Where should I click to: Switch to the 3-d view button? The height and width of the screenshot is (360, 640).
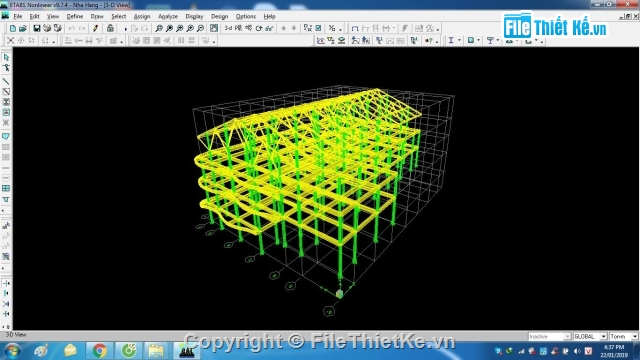click(228, 28)
